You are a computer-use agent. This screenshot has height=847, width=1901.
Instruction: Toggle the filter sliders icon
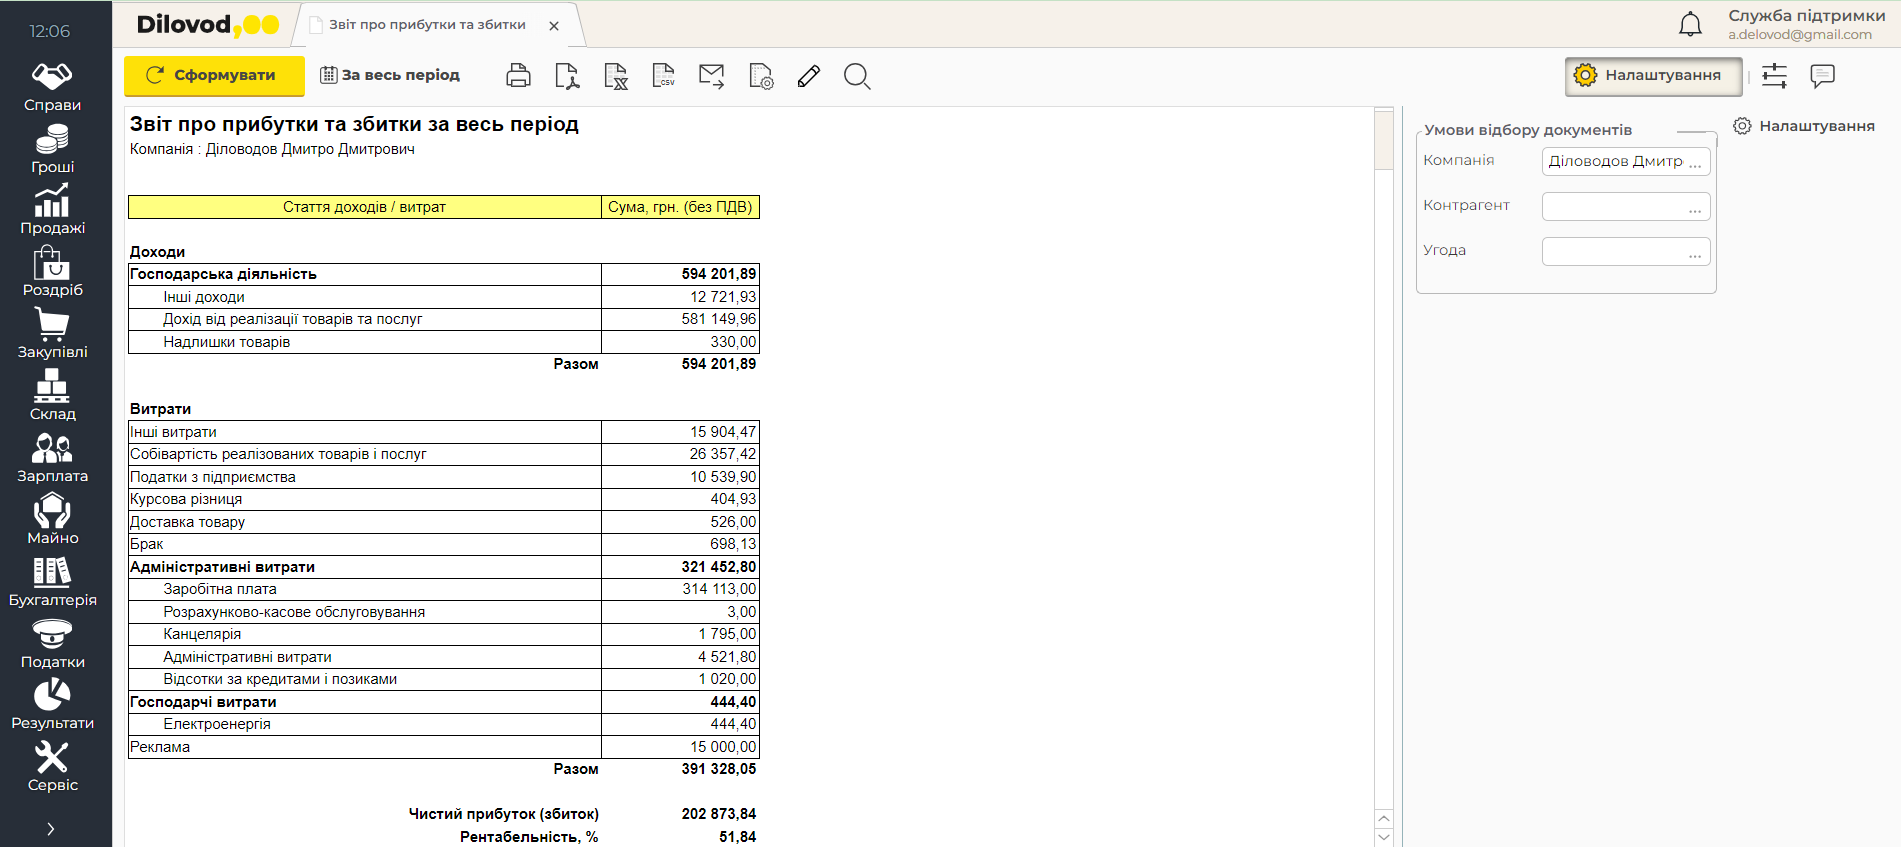1774,76
